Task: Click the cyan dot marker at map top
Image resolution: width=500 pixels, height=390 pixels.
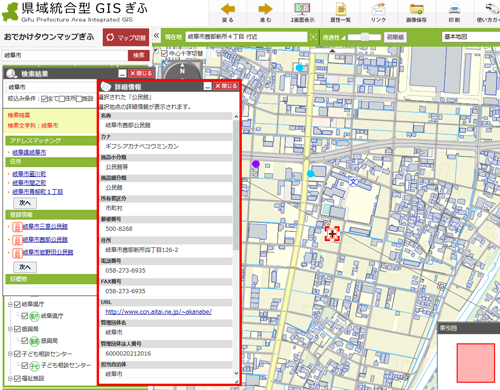Action: pos(299,68)
